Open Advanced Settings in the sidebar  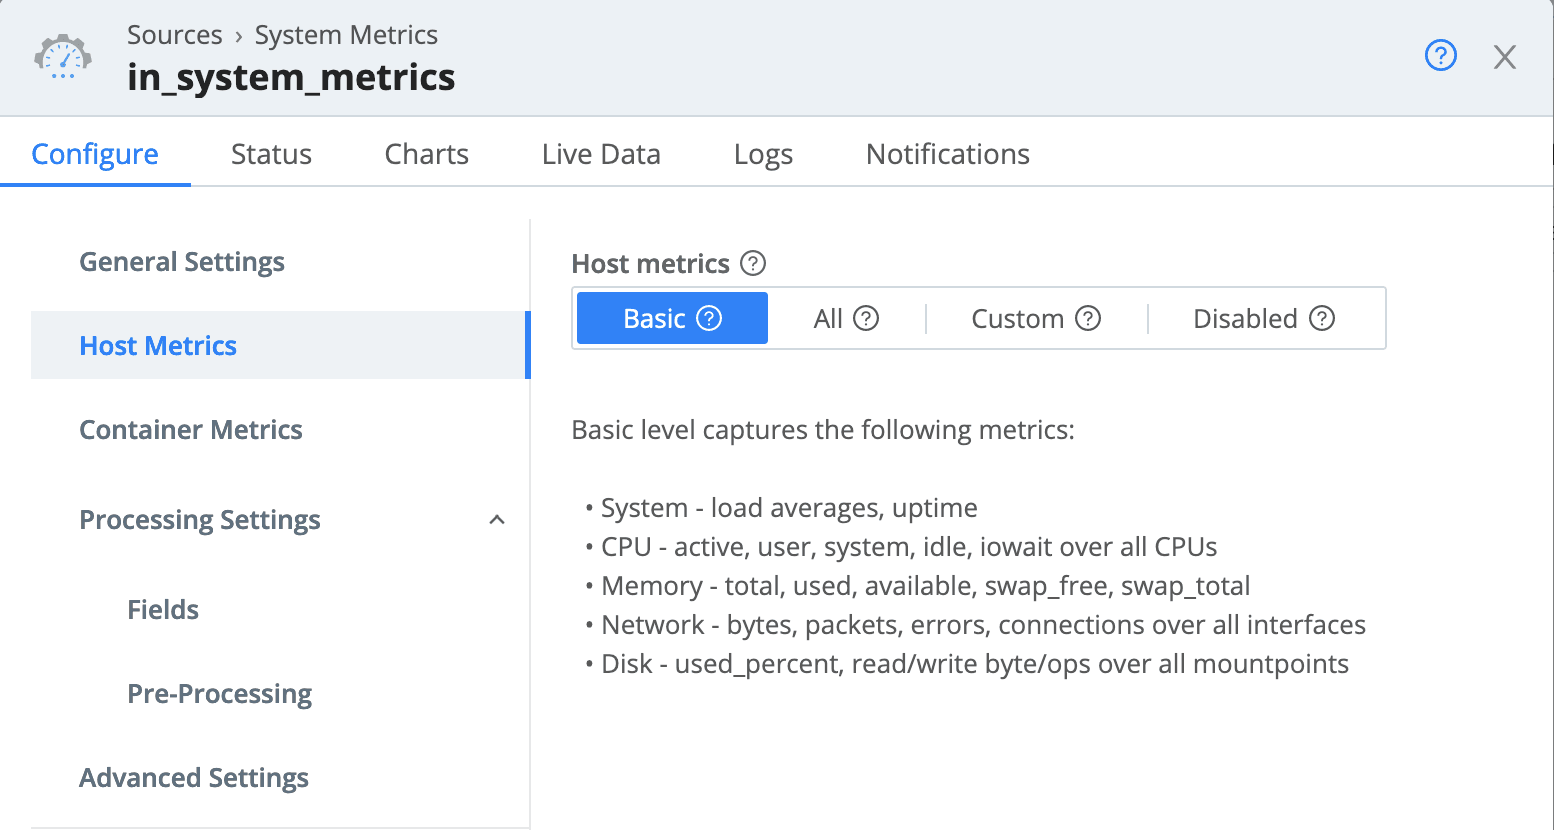point(193,778)
